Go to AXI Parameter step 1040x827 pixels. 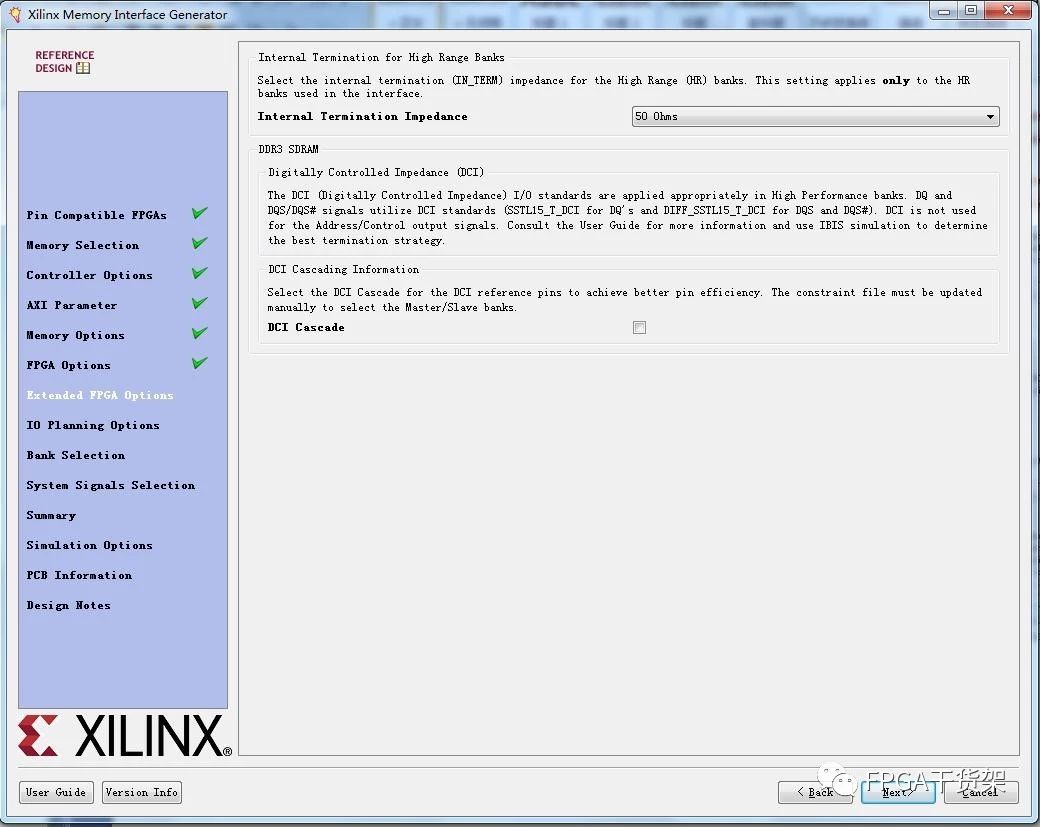coord(72,305)
